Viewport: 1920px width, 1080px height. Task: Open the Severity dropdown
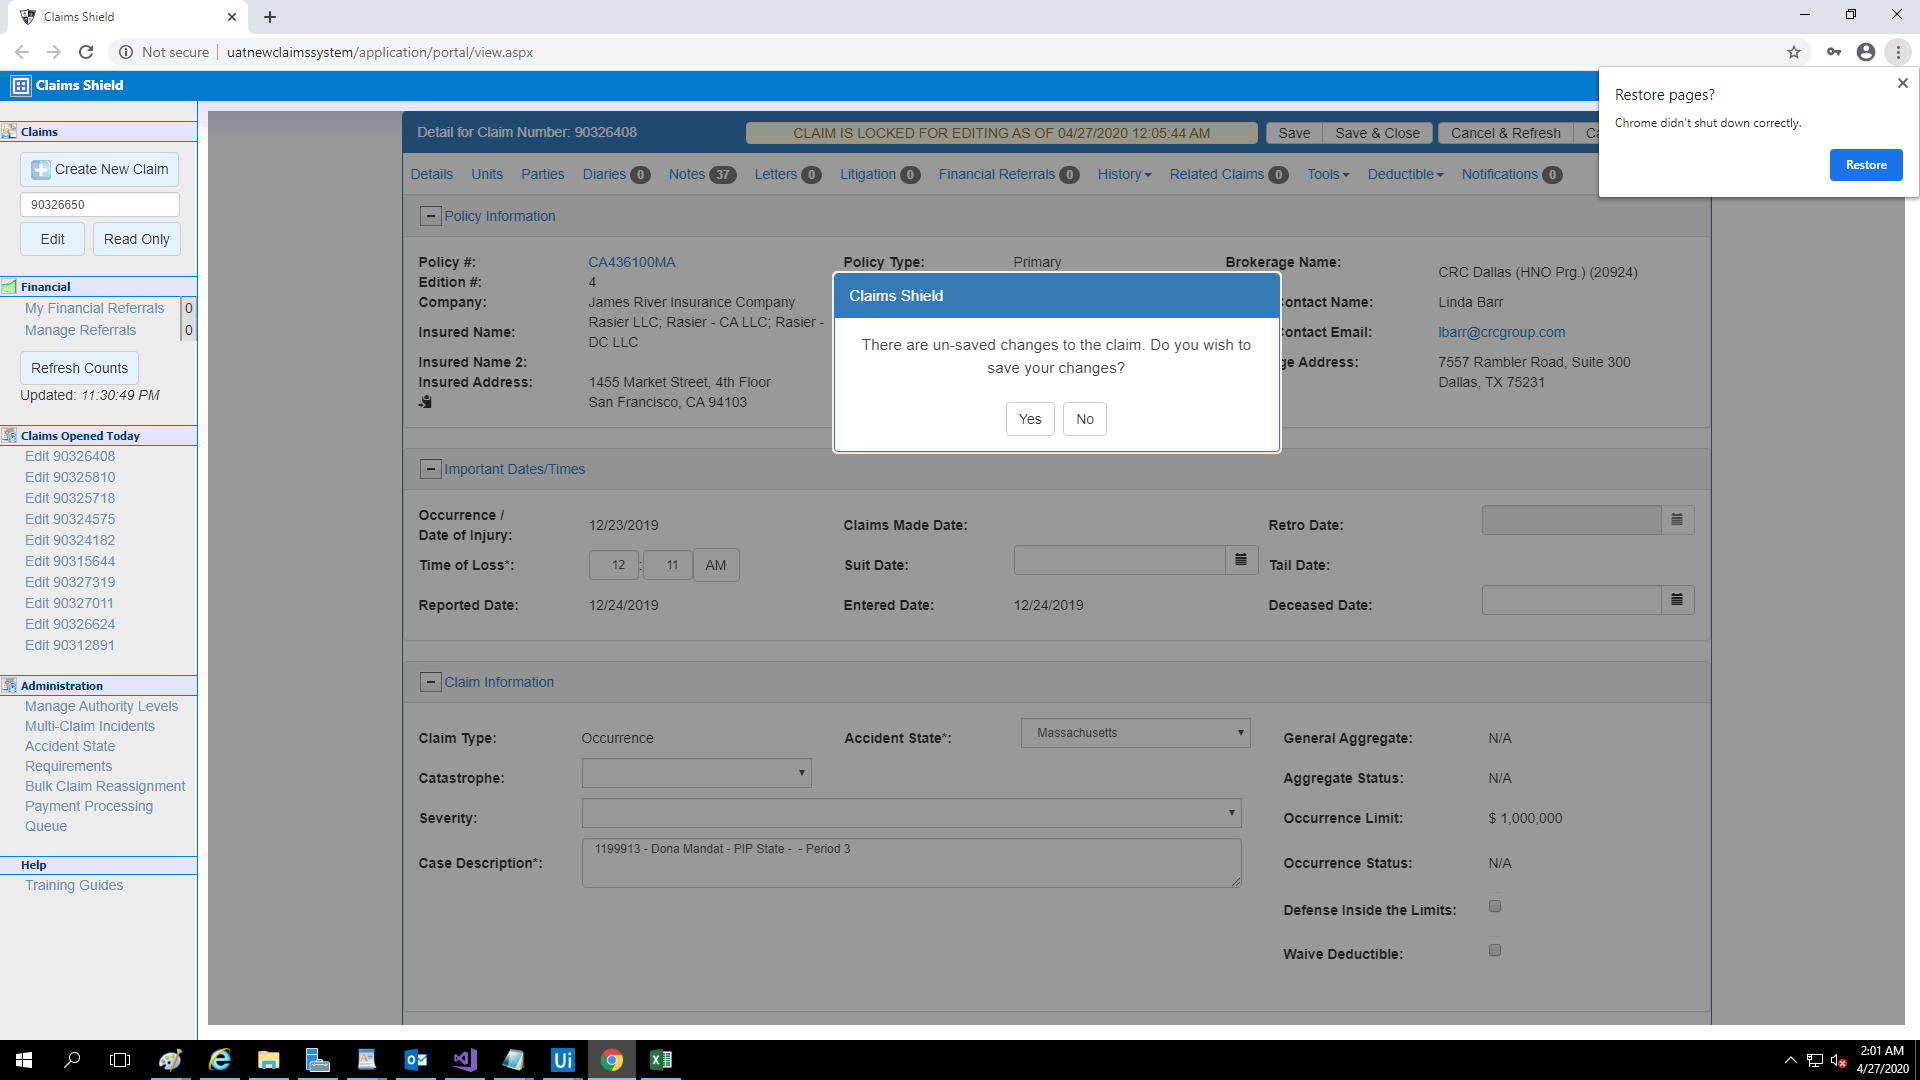911,813
